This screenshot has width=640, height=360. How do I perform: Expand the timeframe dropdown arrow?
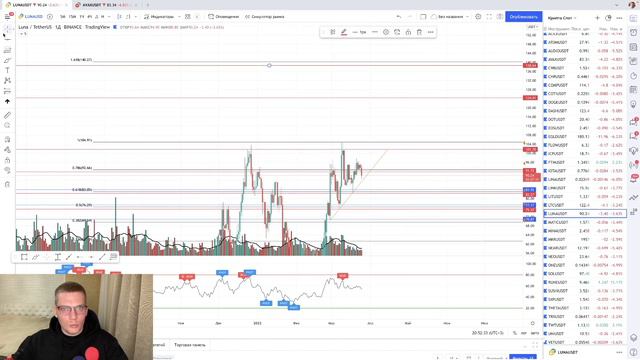tap(109, 17)
